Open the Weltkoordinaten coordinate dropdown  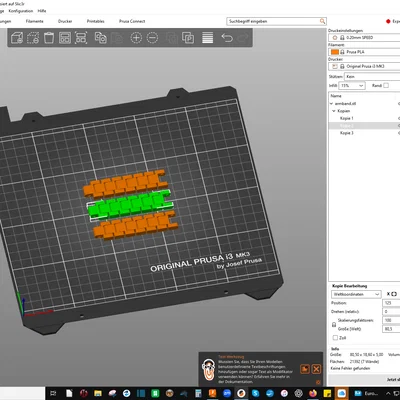(356, 294)
